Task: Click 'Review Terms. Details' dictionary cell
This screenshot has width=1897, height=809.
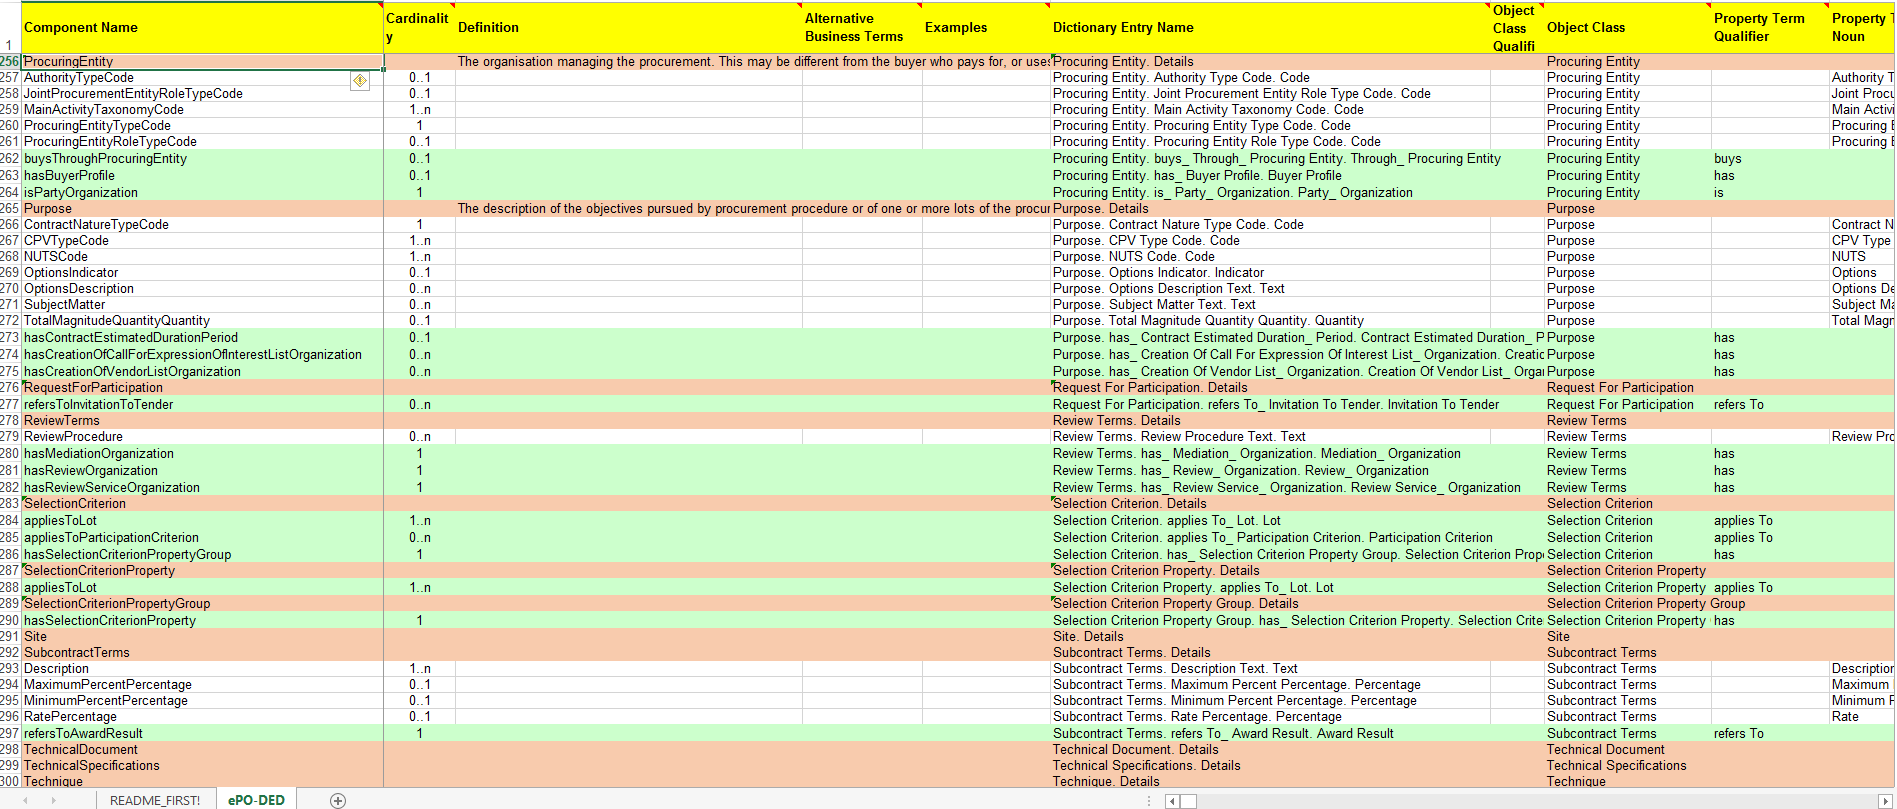Action: pos(1270,421)
